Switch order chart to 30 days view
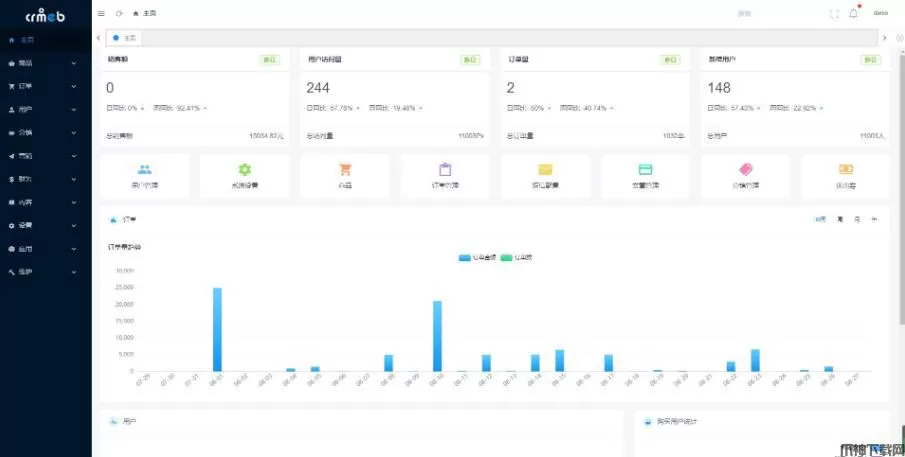Screen dimensions: 905x457 (820, 219)
